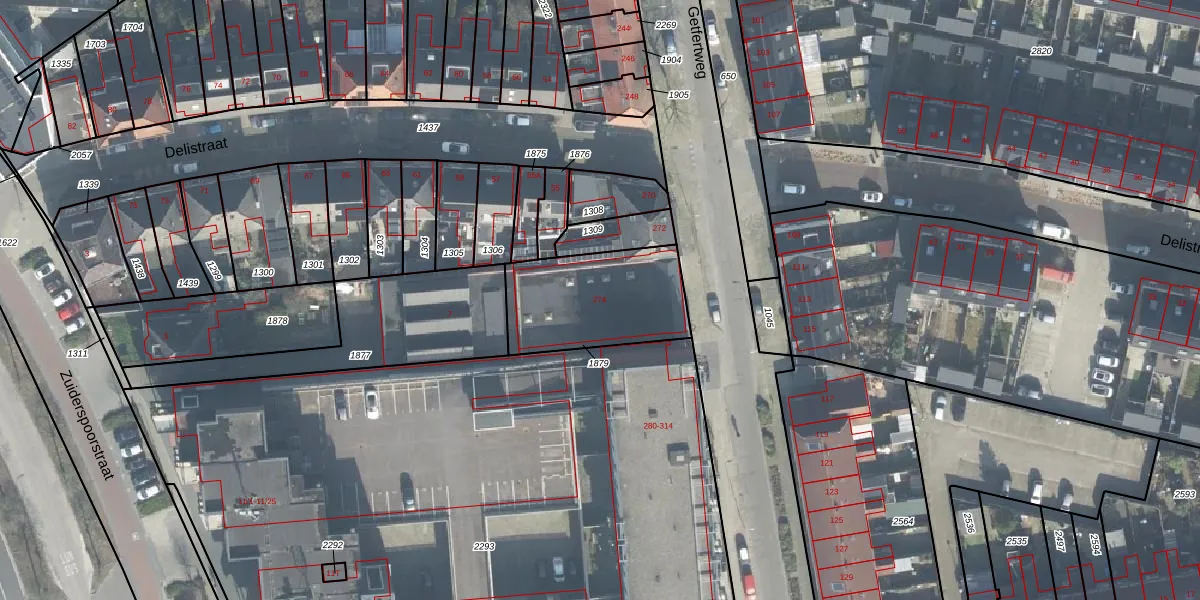The image size is (1200, 600).
Task: Select parcel label 1311
Action: [x=77, y=354]
